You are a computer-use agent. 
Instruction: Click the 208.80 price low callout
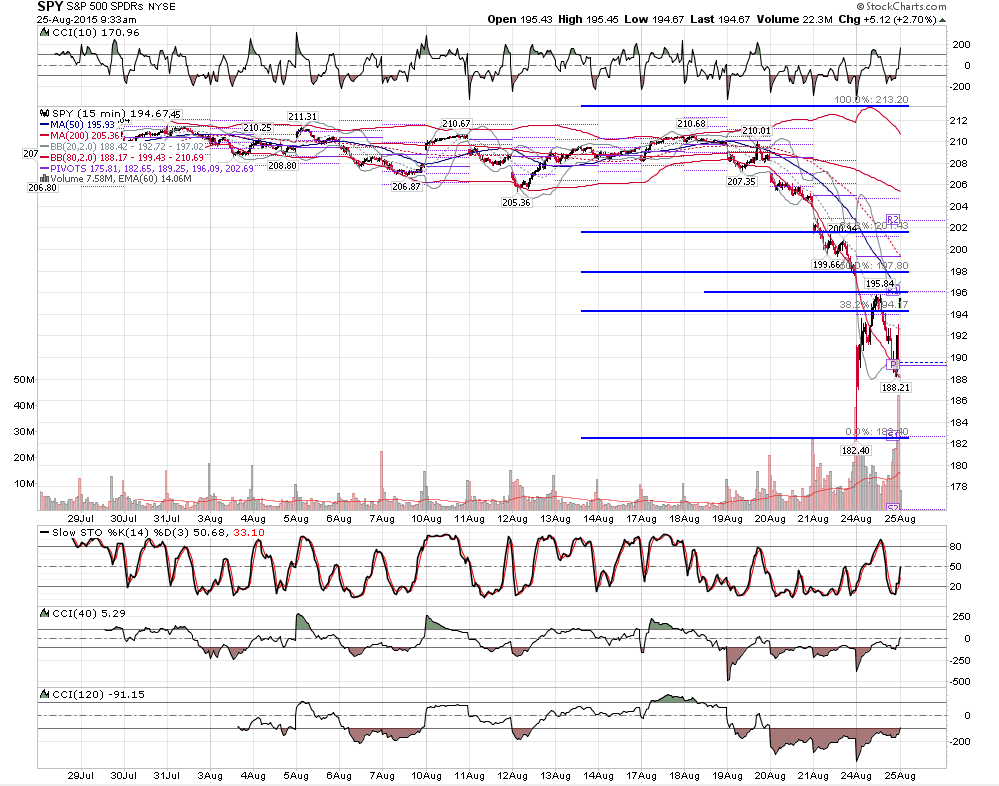point(282,166)
